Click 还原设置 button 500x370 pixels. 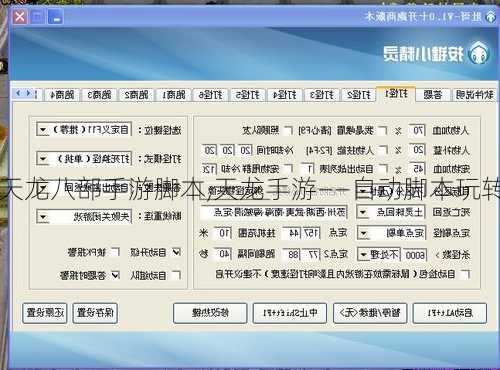[x=45, y=313]
